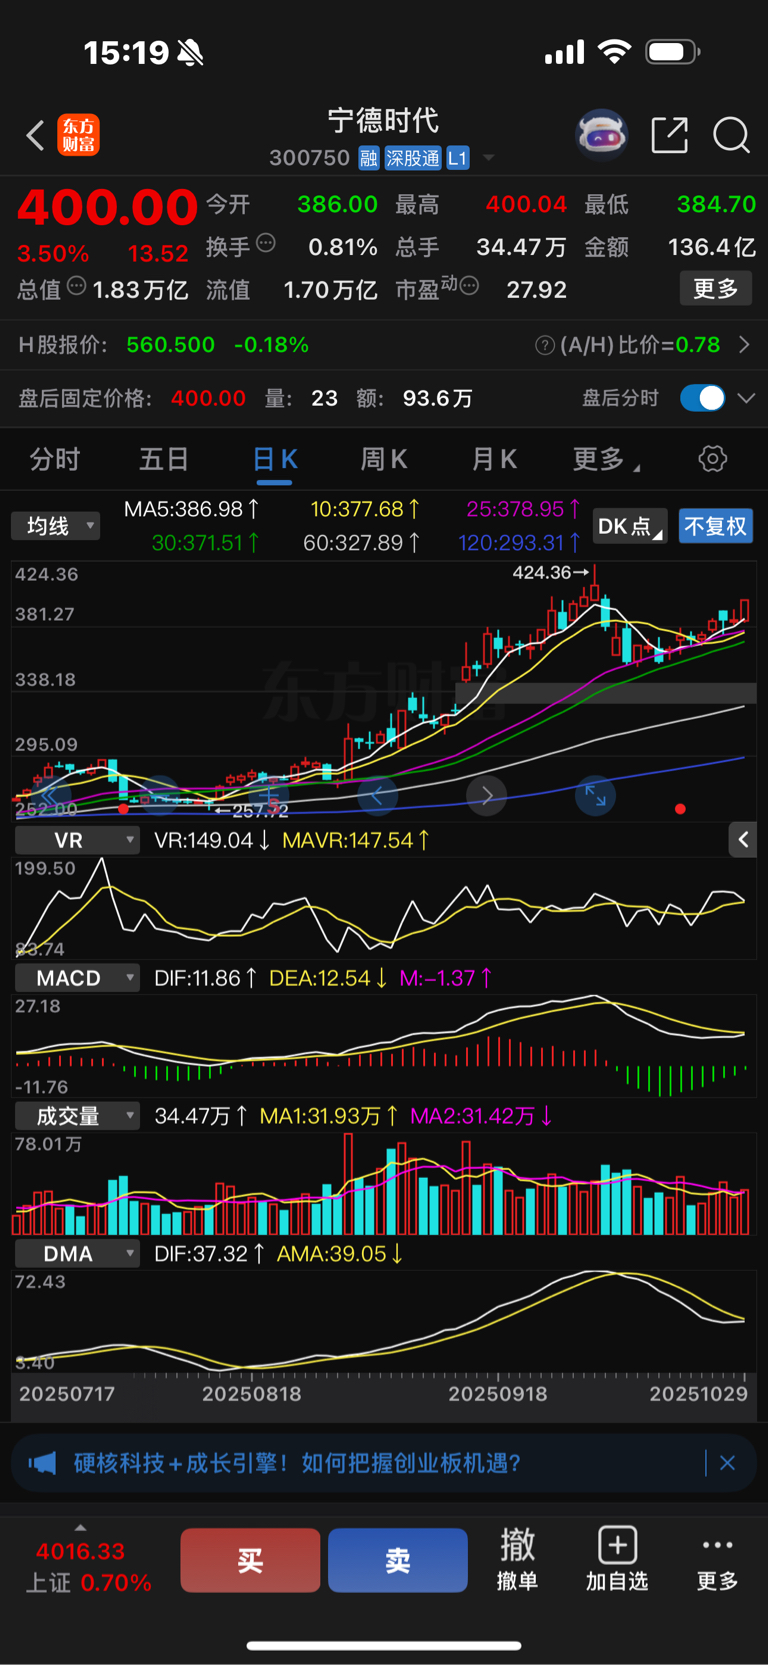
Task: Tap the info icon beside 市盈动
Action: pyautogui.click(x=469, y=286)
